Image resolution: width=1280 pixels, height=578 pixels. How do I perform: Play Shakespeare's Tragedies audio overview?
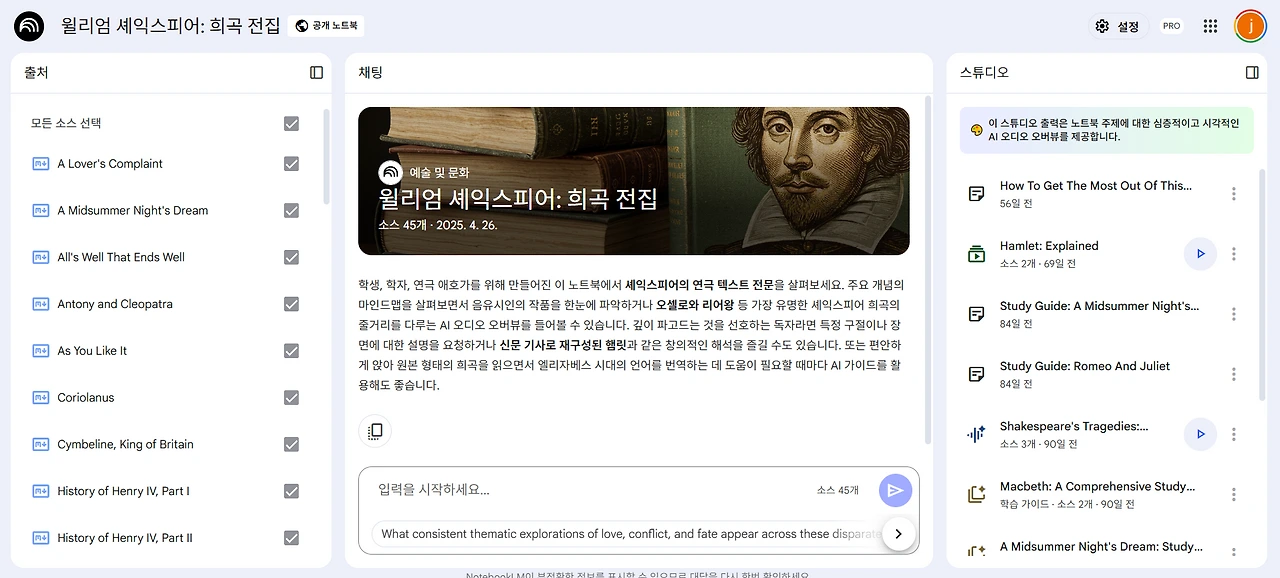tap(1200, 434)
